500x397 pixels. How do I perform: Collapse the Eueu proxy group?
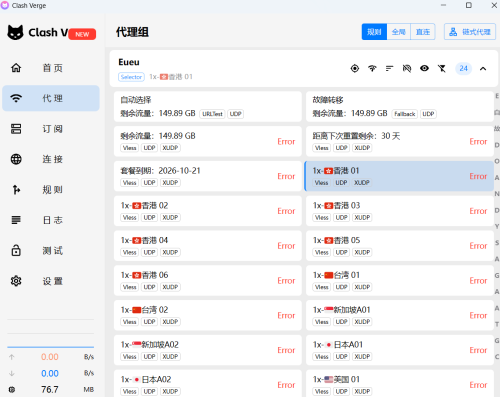coord(483,69)
